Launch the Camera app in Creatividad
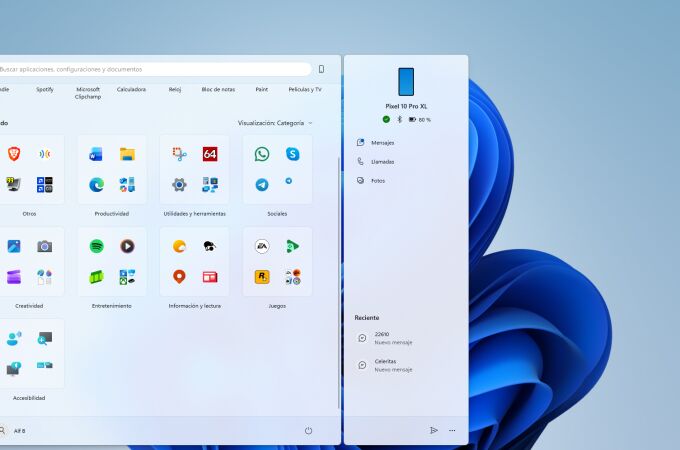Screen dimensions: 680x450 45,246
